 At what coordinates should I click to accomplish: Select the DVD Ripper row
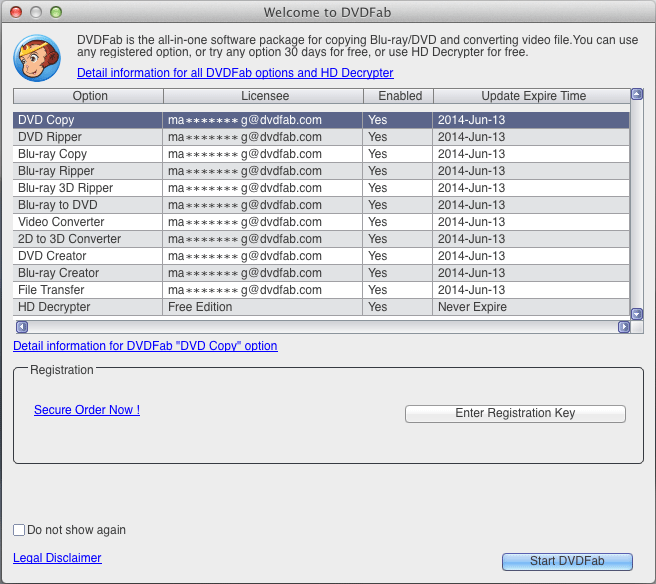(321, 137)
